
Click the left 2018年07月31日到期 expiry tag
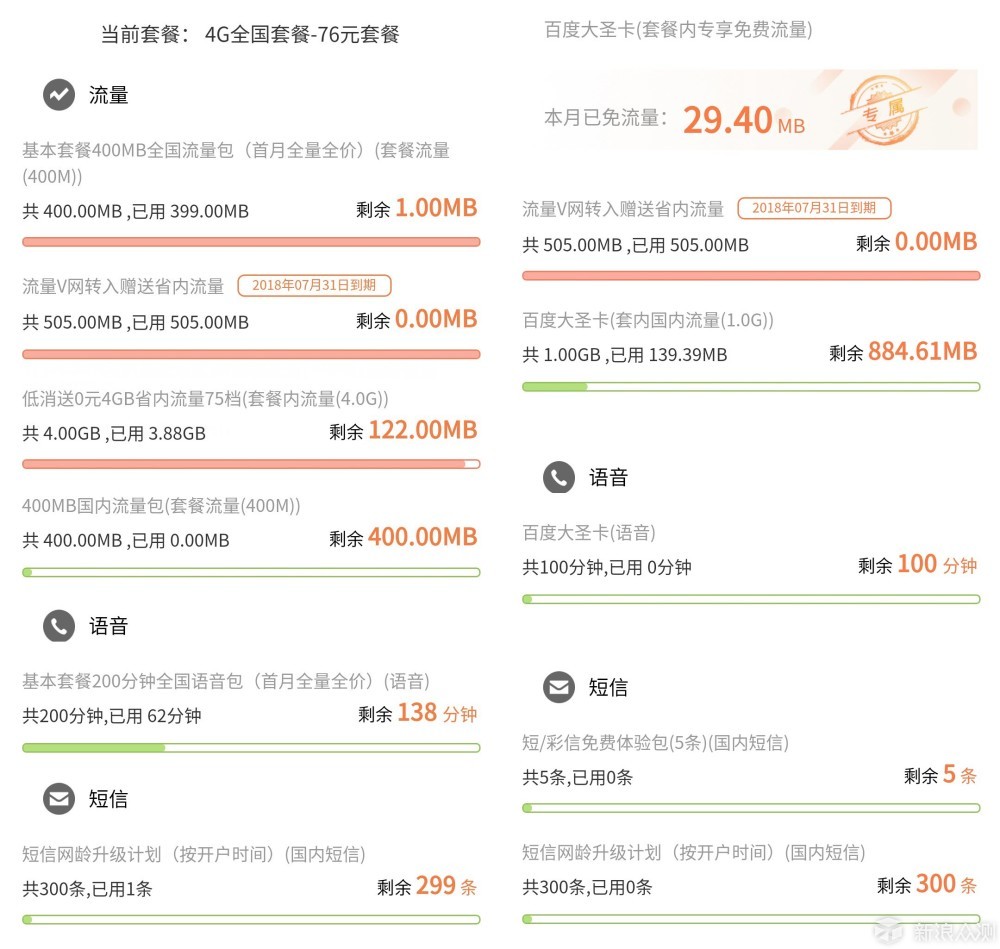click(x=314, y=285)
